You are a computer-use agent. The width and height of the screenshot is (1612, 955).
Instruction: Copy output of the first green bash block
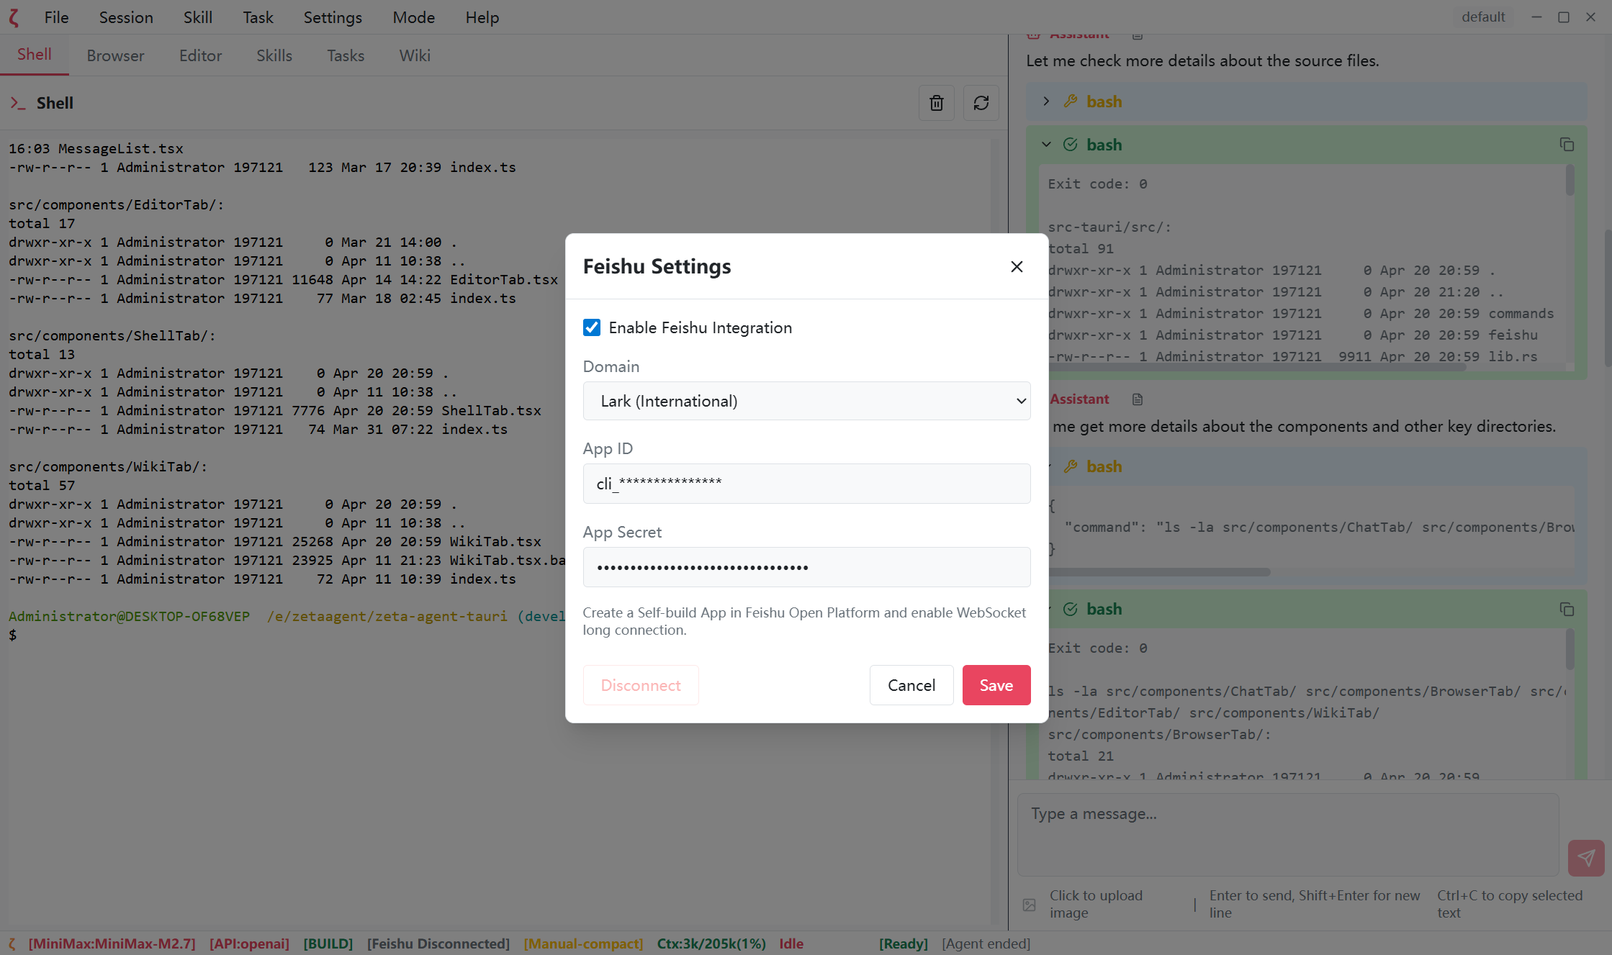click(1566, 145)
